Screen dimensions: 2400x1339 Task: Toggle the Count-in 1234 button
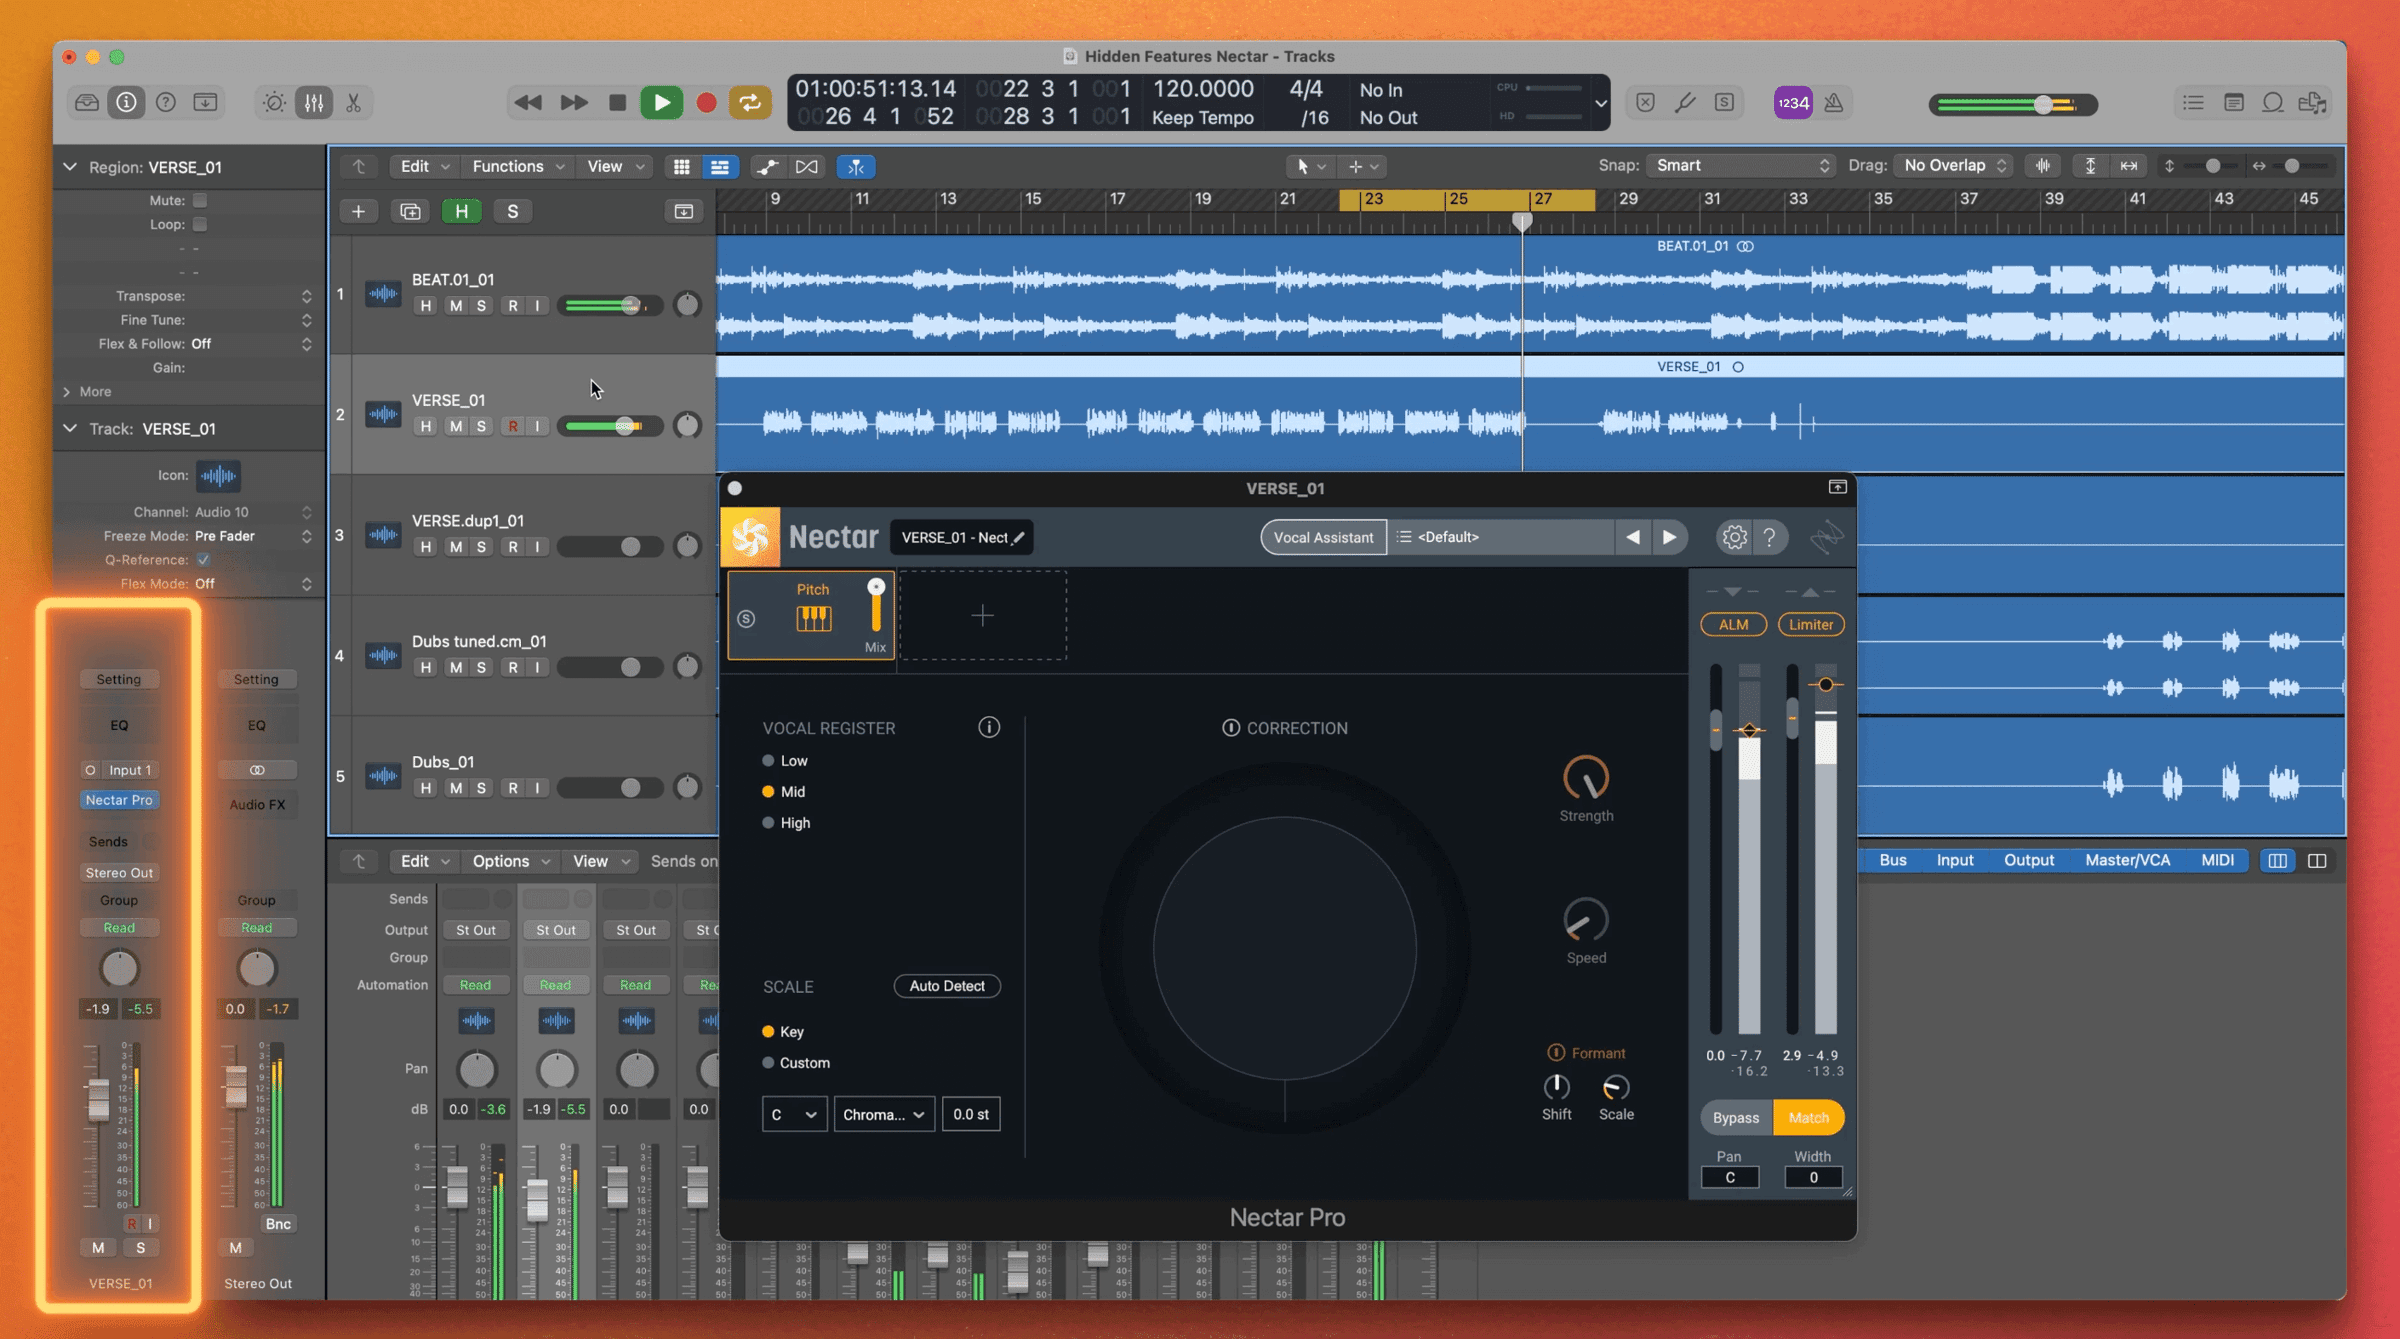[1793, 102]
